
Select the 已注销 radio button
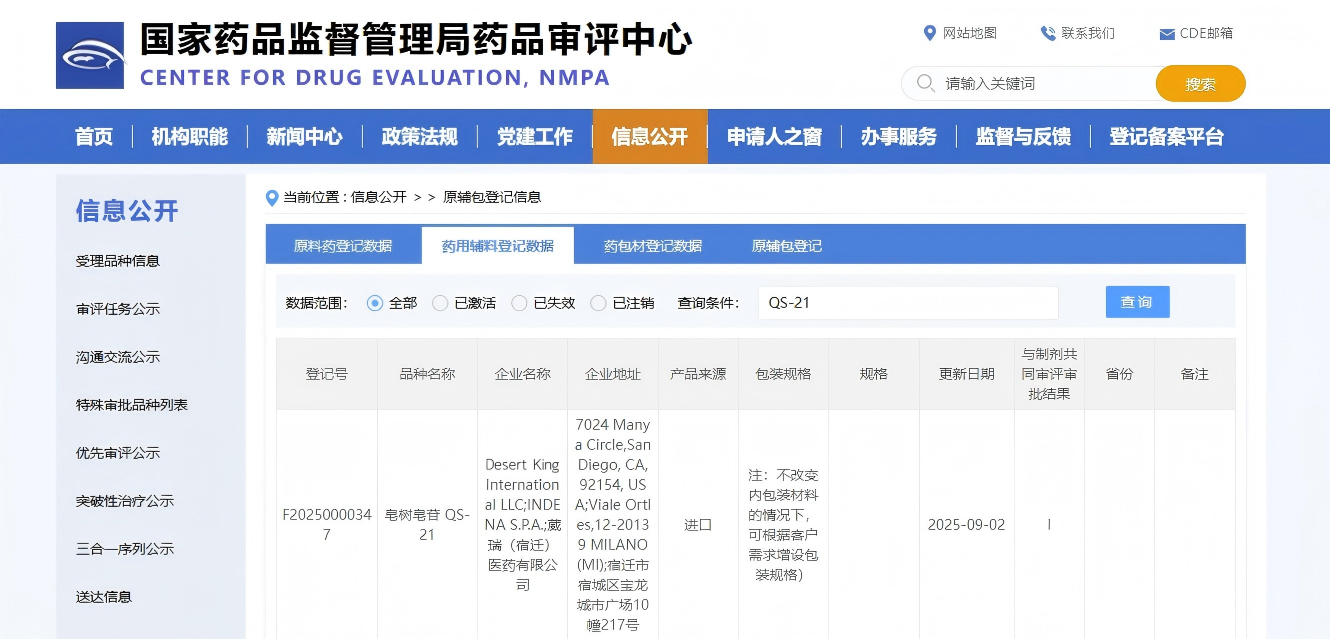click(x=598, y=303)
